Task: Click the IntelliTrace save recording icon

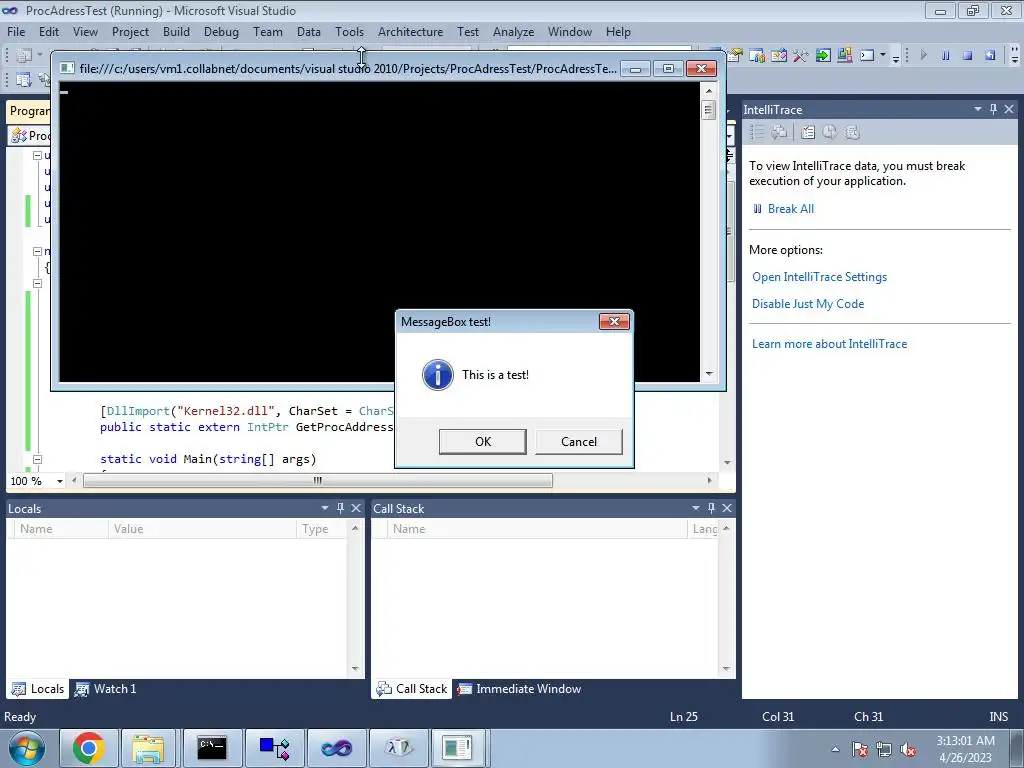Action: click(852, 133)
